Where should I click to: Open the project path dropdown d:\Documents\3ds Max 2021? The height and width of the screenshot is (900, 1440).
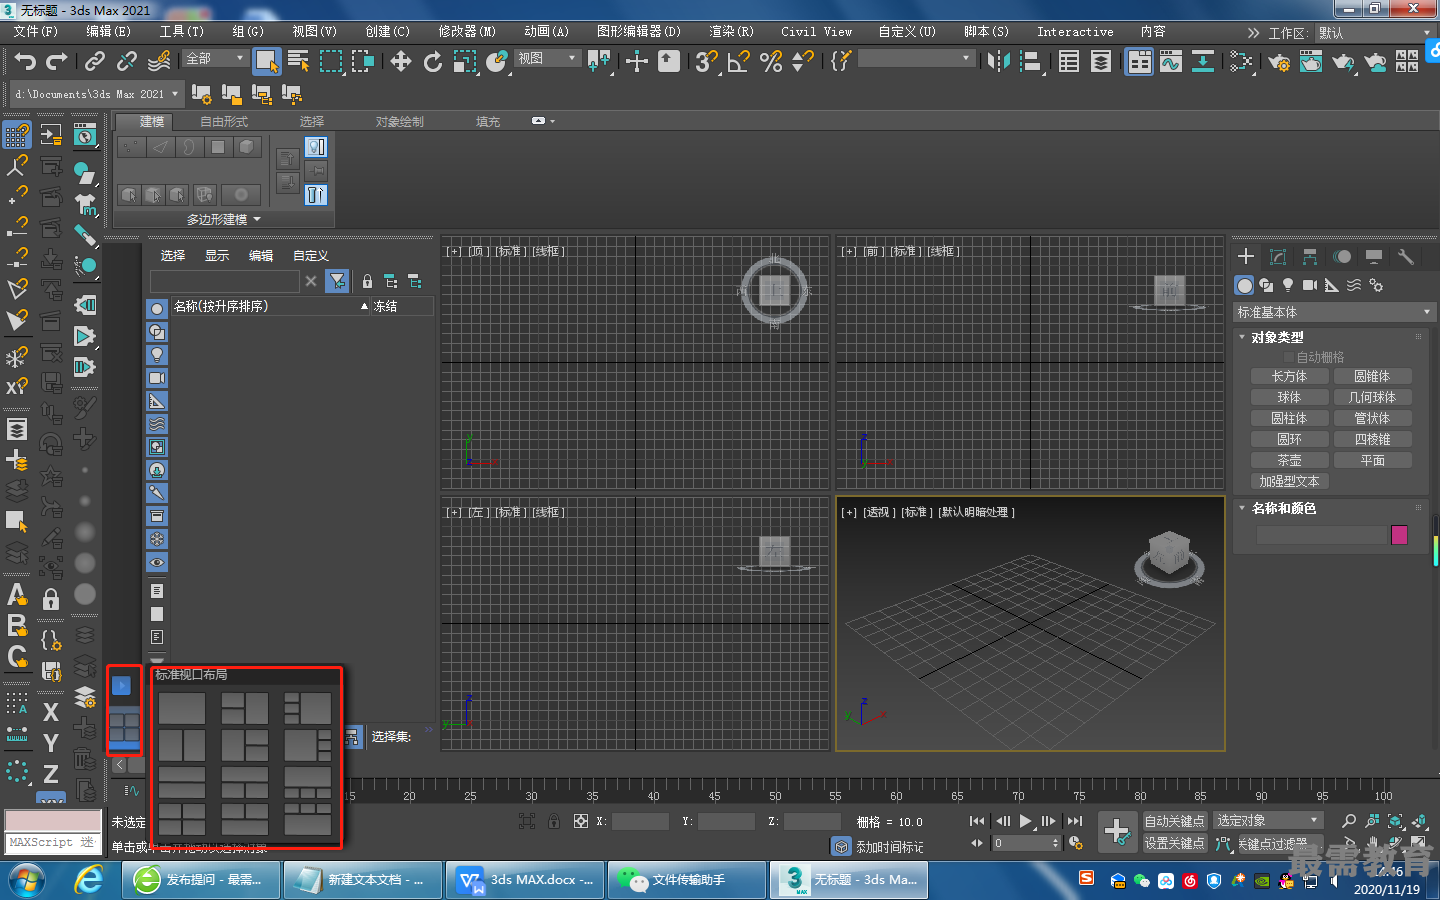pos(96,94)
